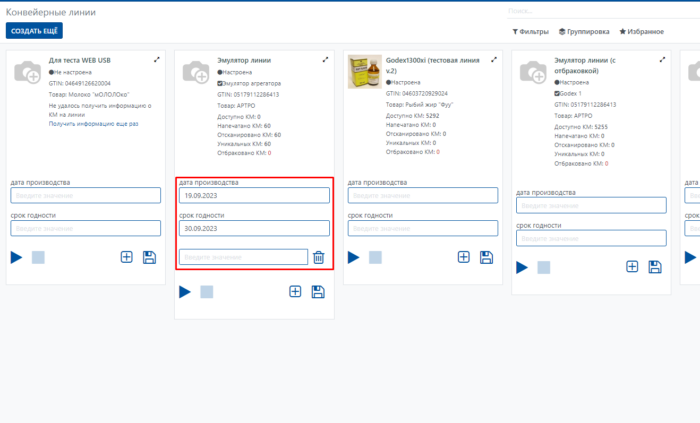Click 'срок годности' field showing 30.09.2023
Viewport: 700px width, 423px height.
(x=253, y=228)
